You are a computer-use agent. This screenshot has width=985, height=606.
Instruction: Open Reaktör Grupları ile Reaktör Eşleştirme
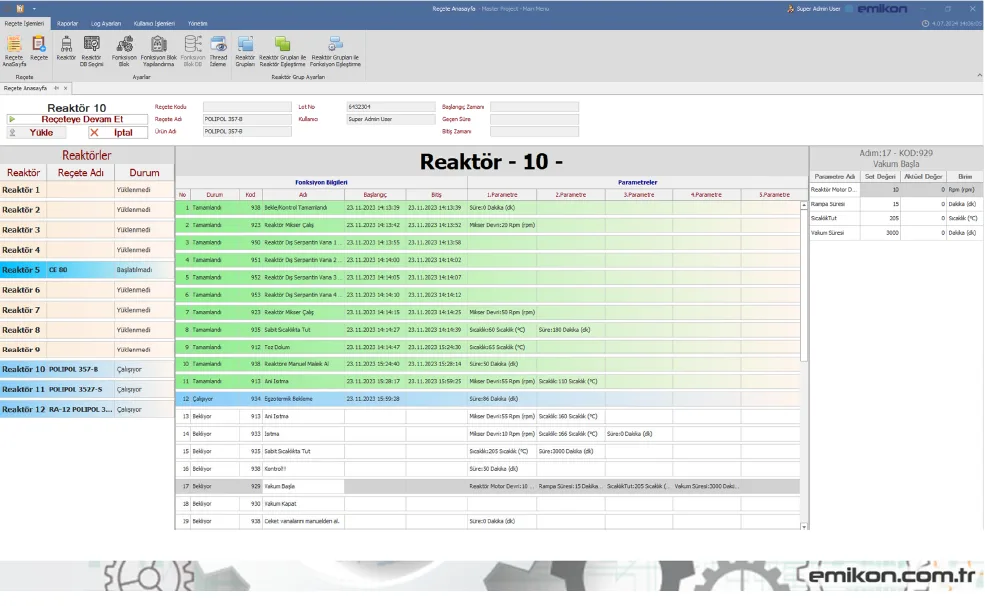pyautogui.click(x=283, y=51)
